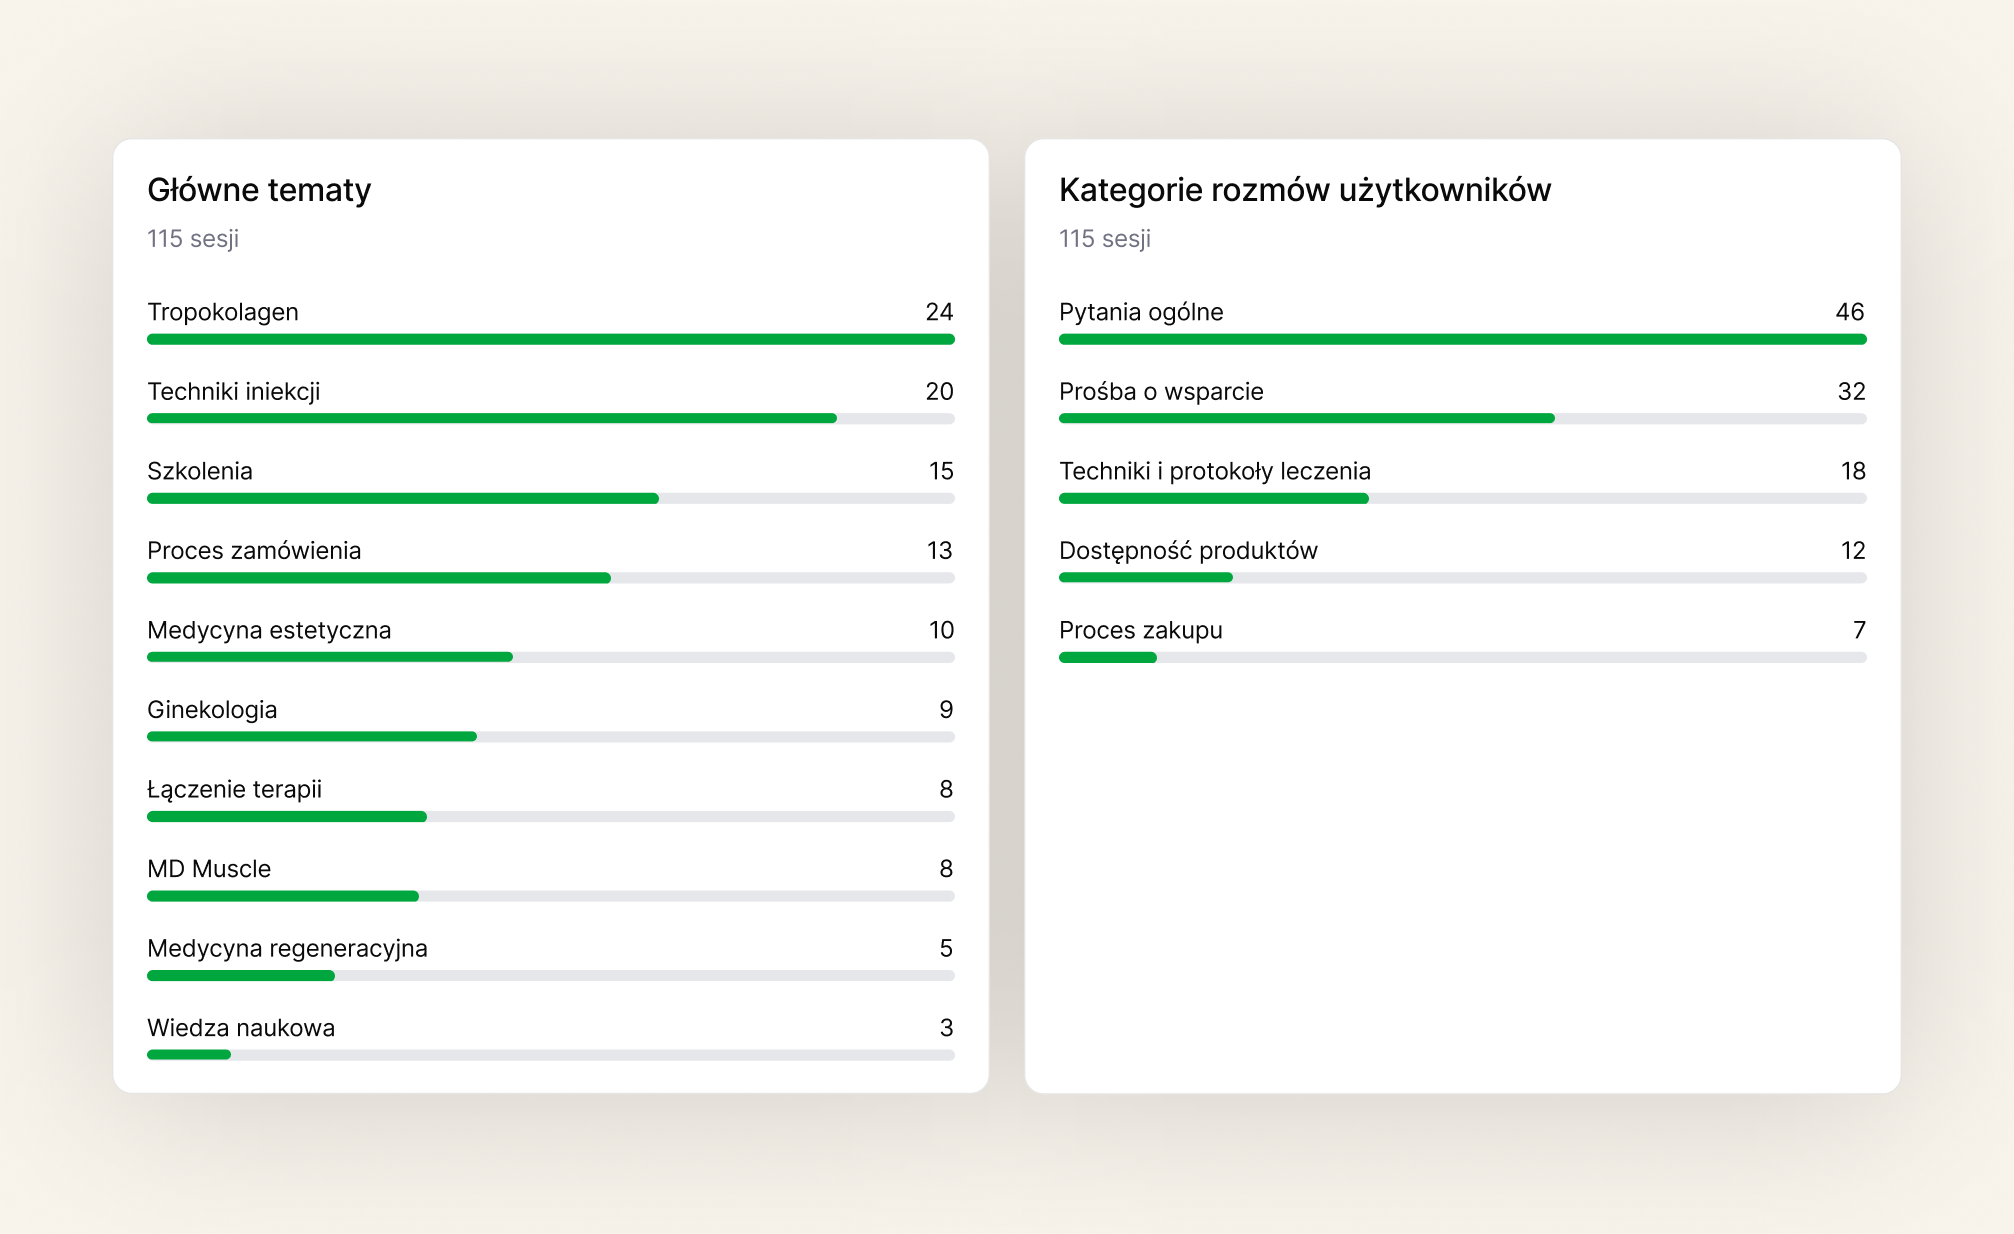Click the count 24 beside Tropokolagen
This screenshot has width=2014, height=1234.
pos(938,312)
